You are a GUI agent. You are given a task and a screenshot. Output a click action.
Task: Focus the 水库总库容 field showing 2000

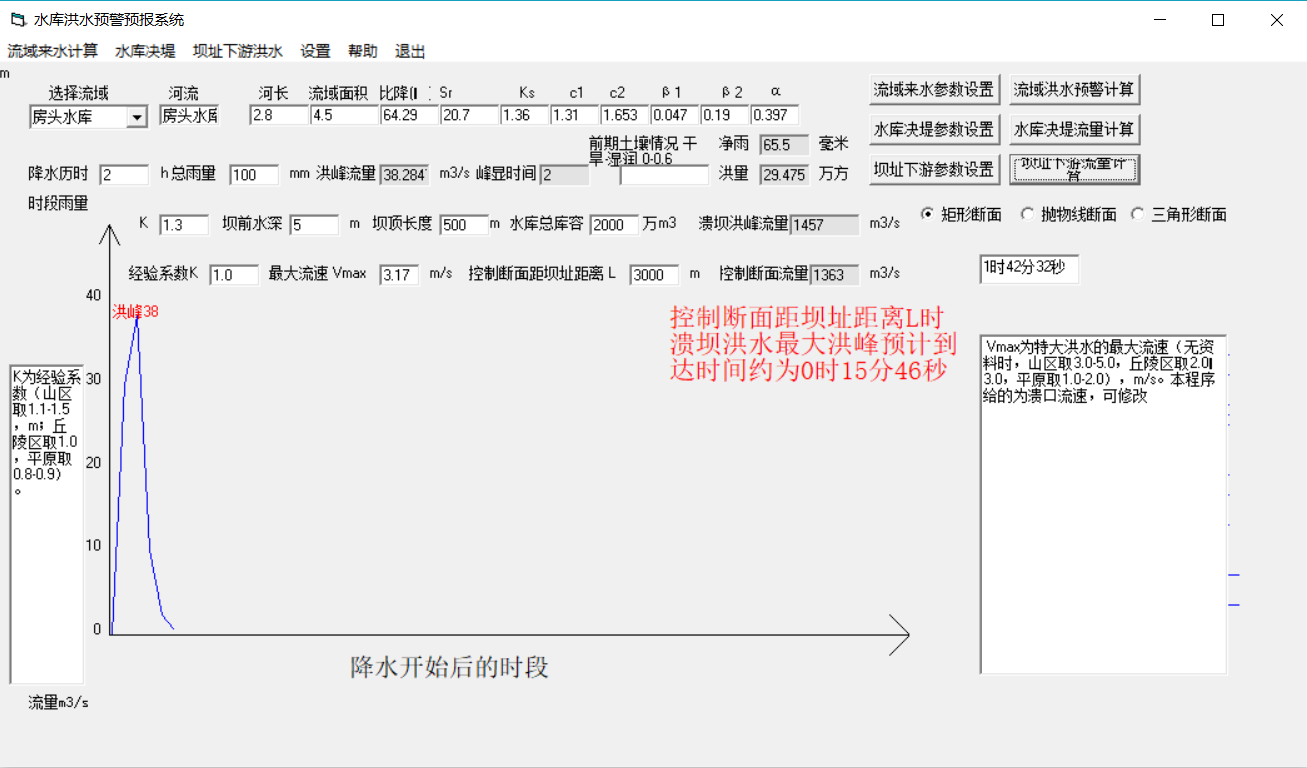coord(613,224)
